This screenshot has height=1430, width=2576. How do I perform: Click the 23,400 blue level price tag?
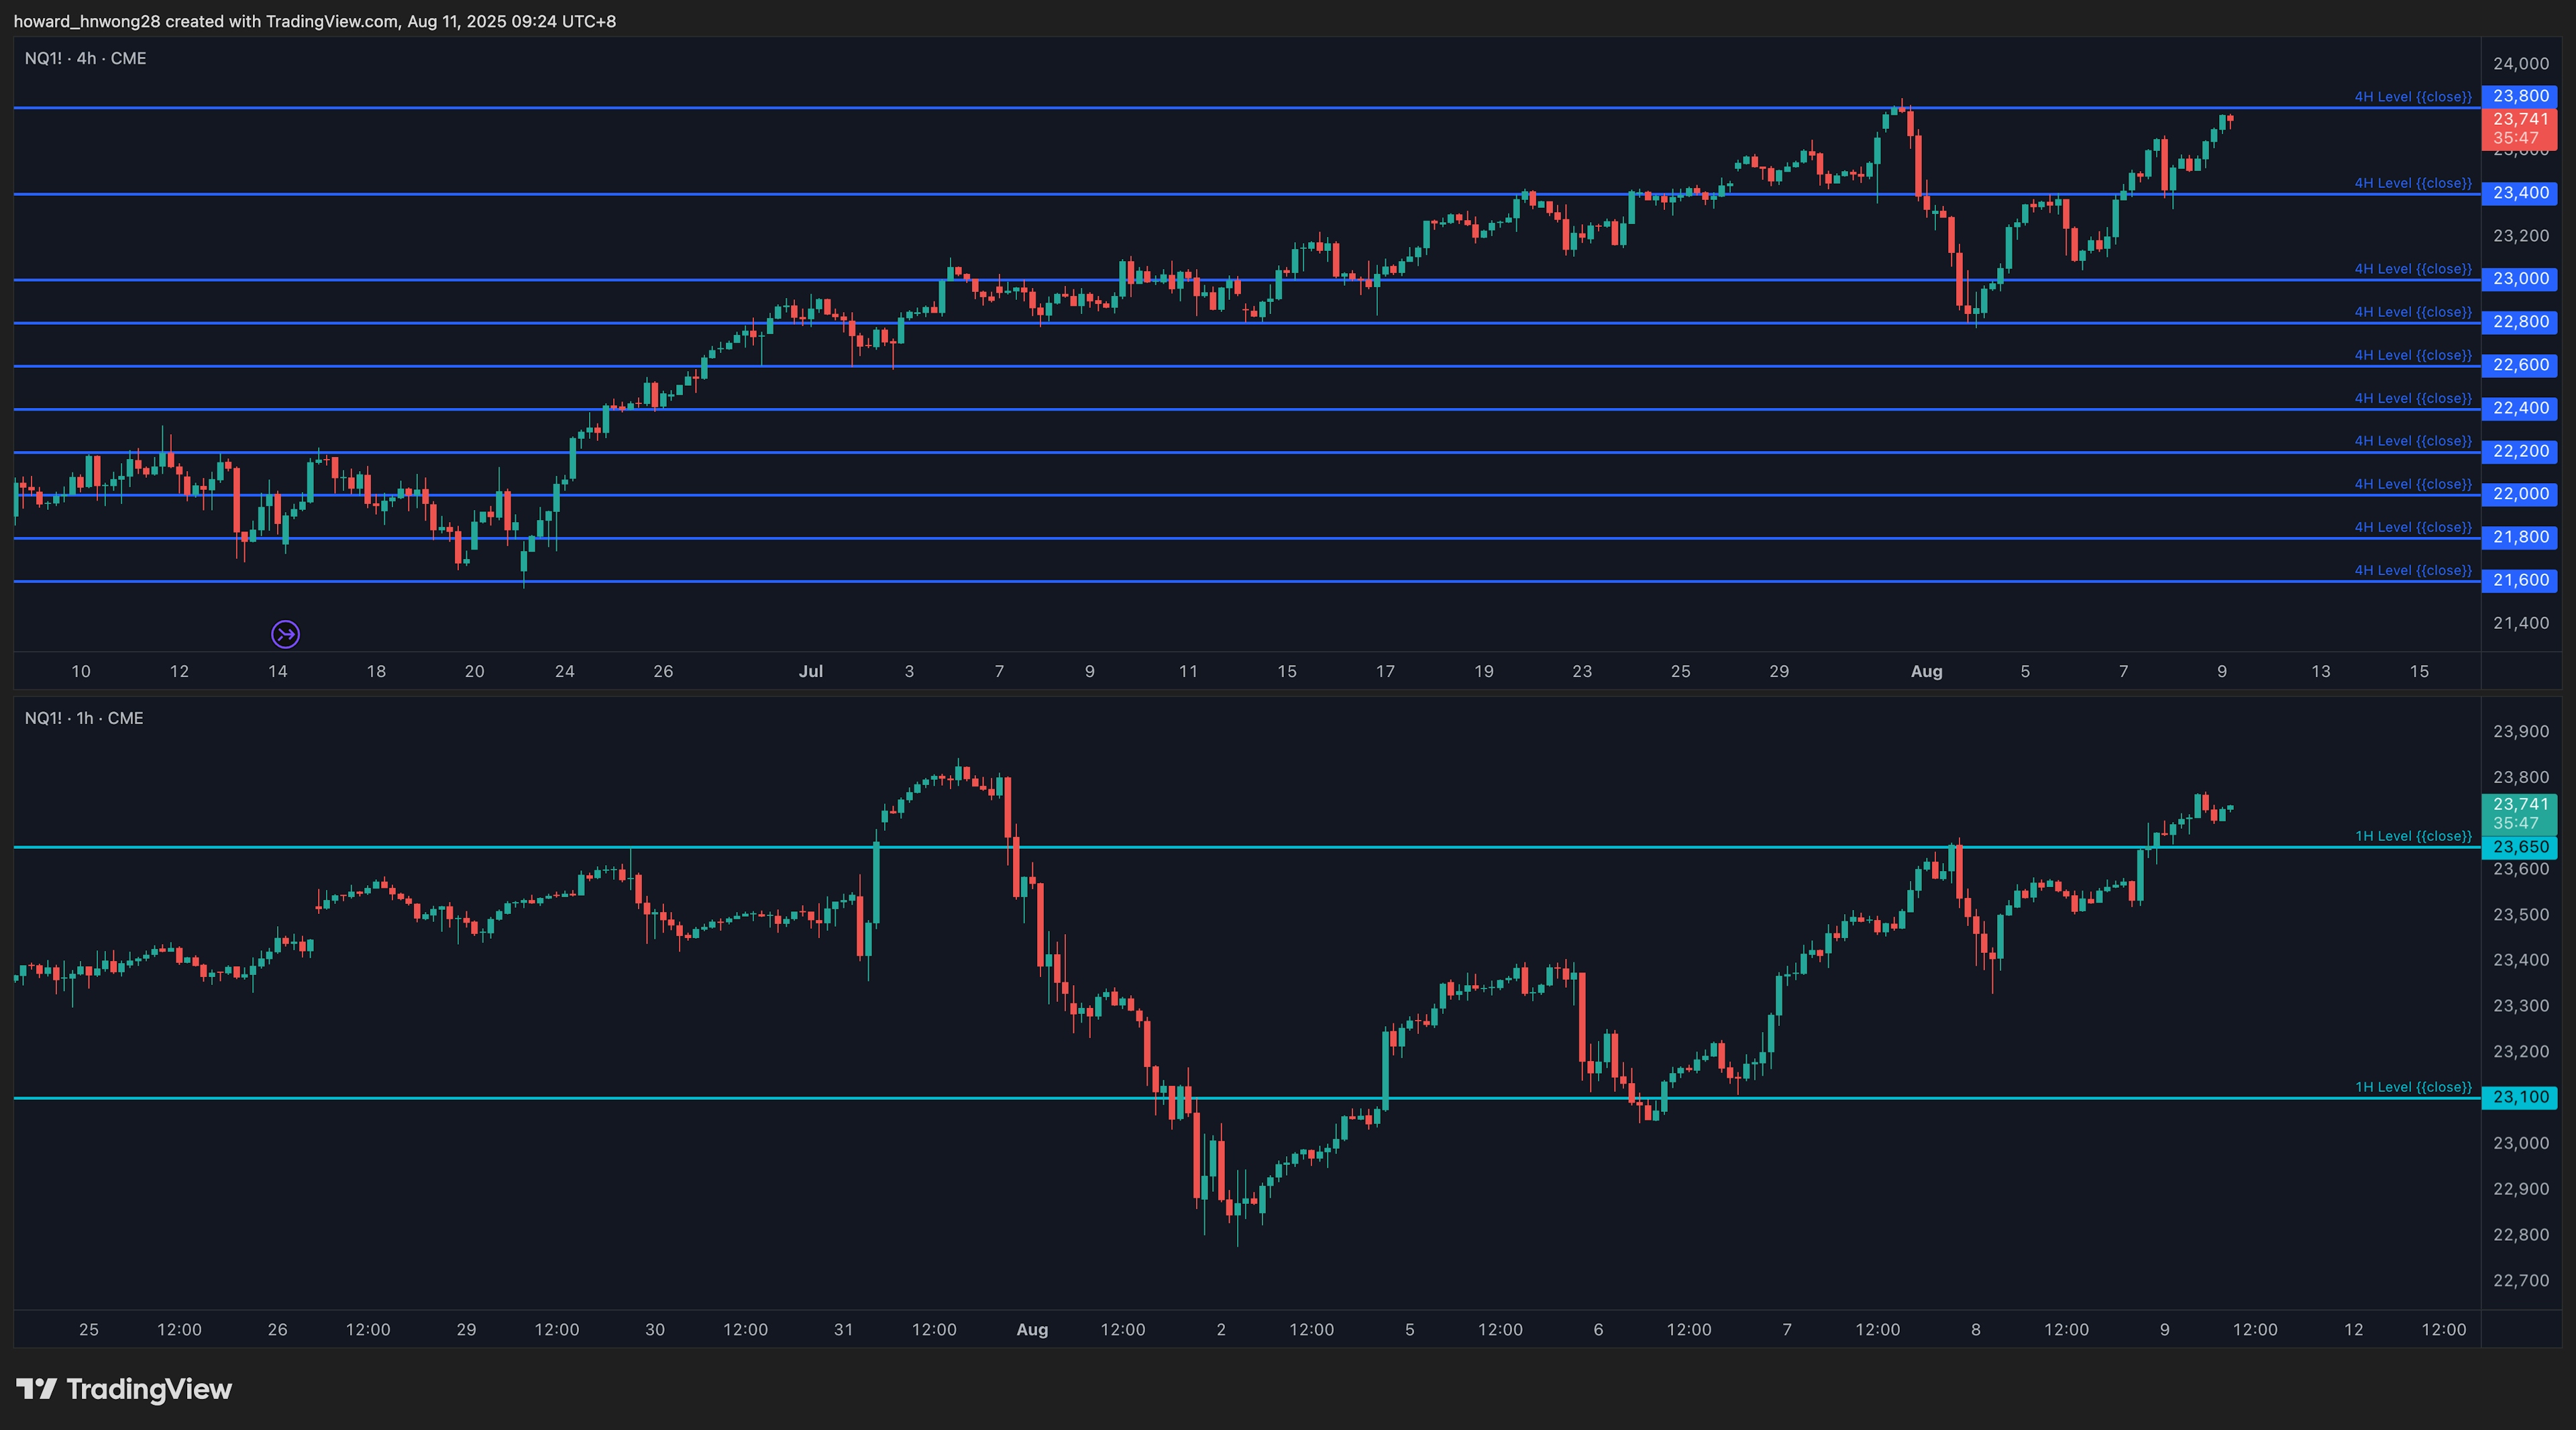(2520, 193)
